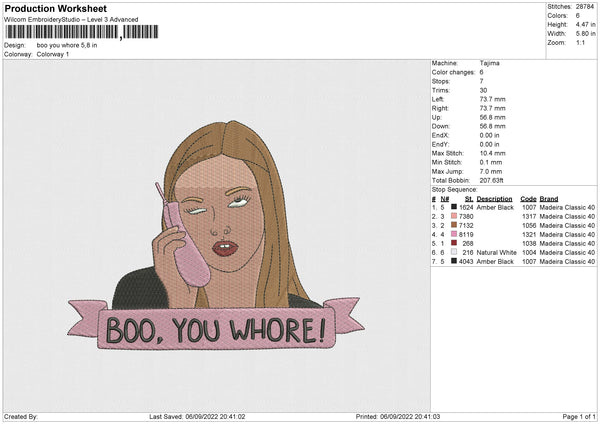Click the 'Colorway 1' value
This screenshot has height=424, width=600.
53,54
